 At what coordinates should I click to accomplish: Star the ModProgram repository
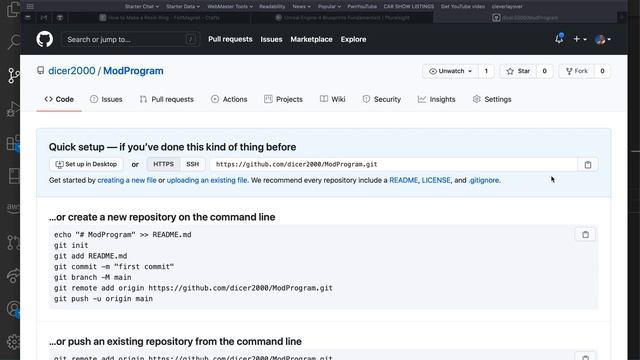point(518,71)
